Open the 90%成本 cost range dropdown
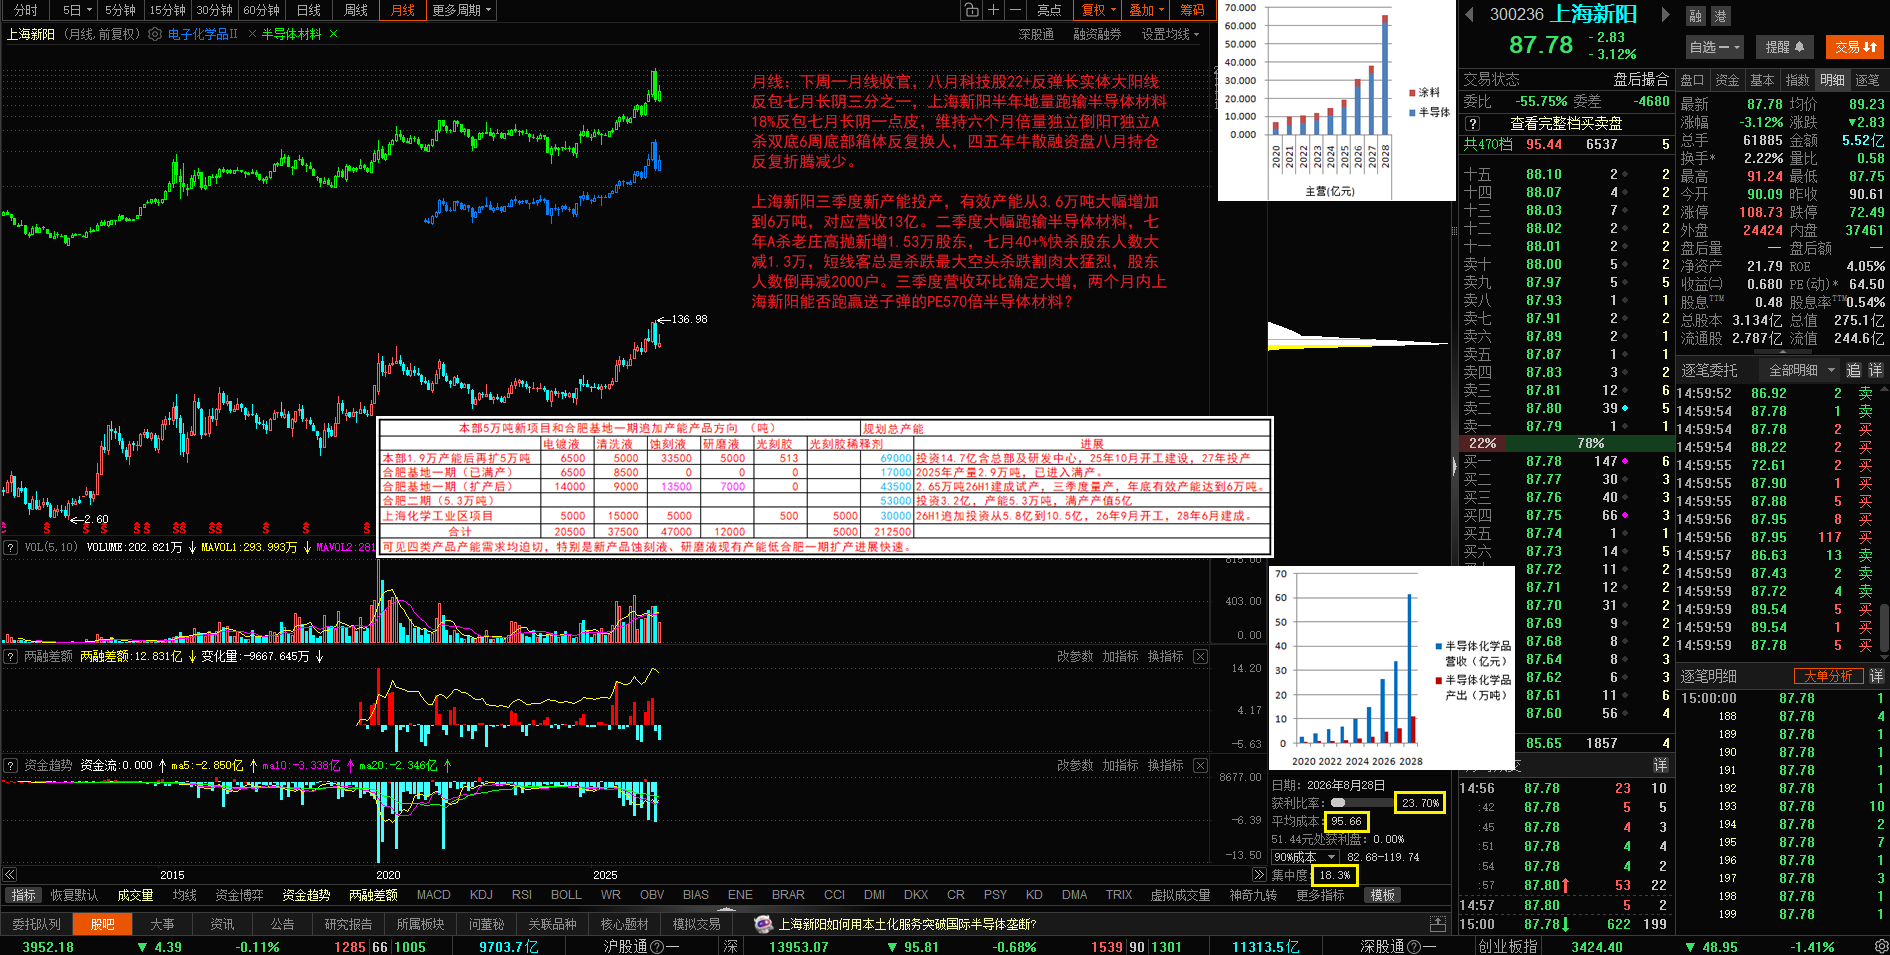Viewport: 1890px width, 955px height. (1304, 857)
